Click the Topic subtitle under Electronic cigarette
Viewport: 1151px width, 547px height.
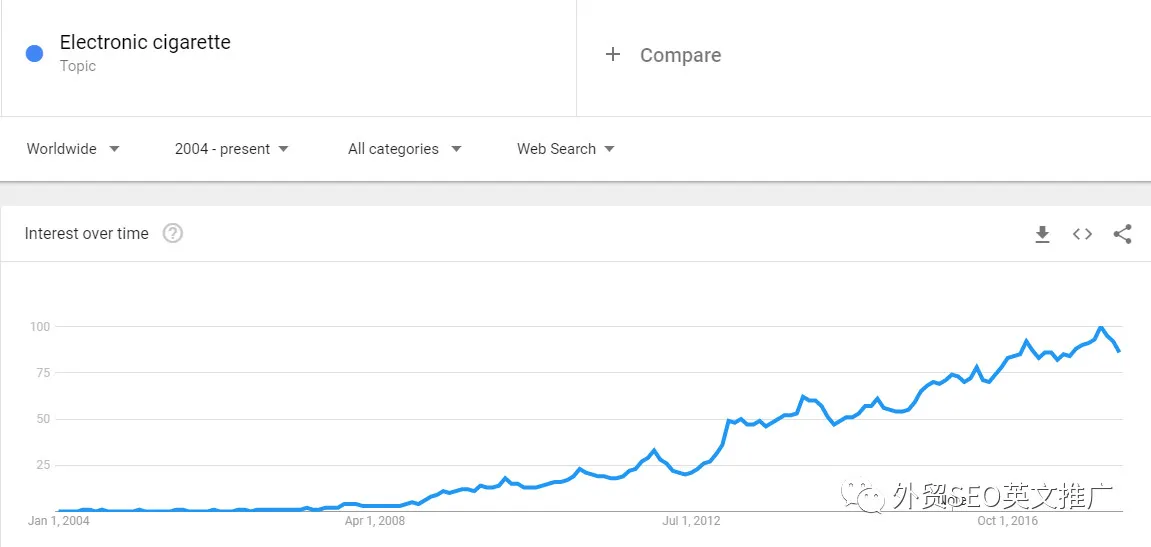coord(78,66)
